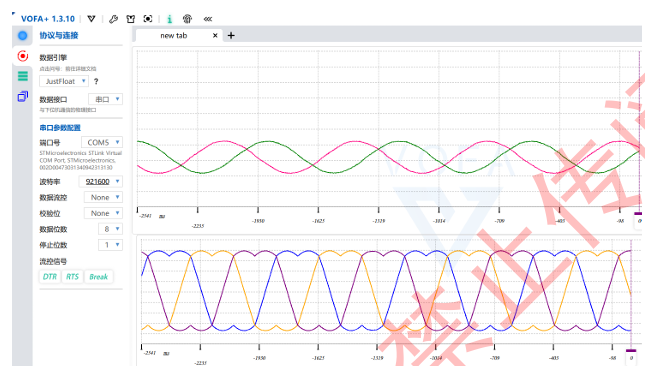Image resolution: width=645 pixels, height=366 pixels.
Task: Open the green list sidebar icon
Action: [x=23, y=76]
